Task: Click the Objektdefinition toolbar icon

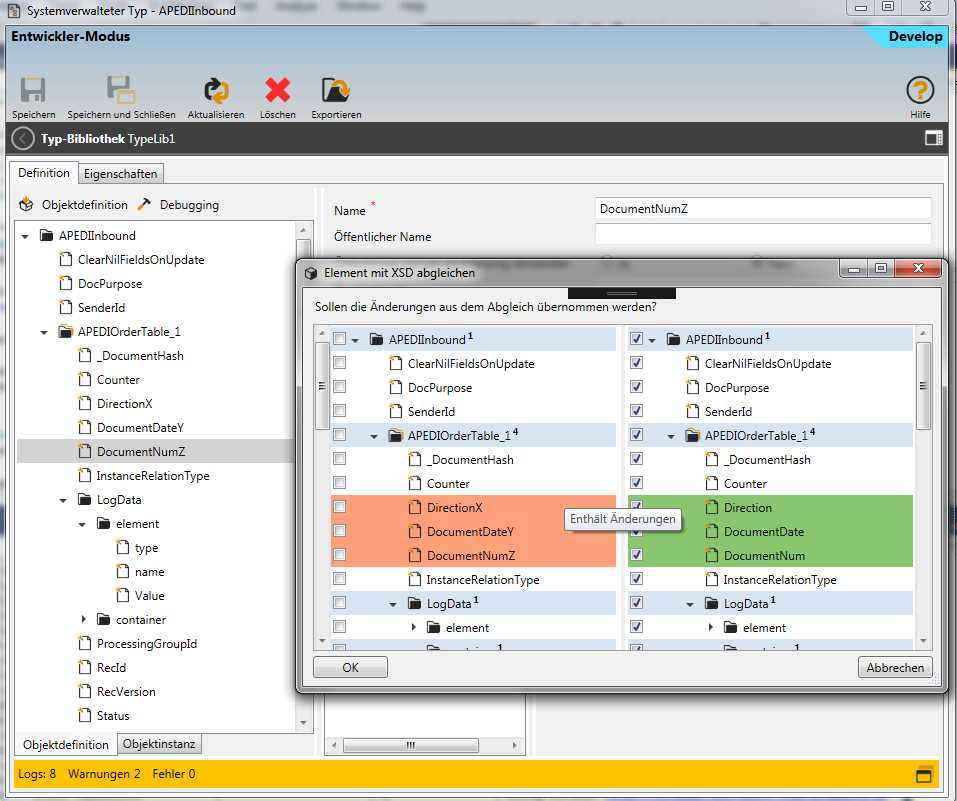Action: 26,205
